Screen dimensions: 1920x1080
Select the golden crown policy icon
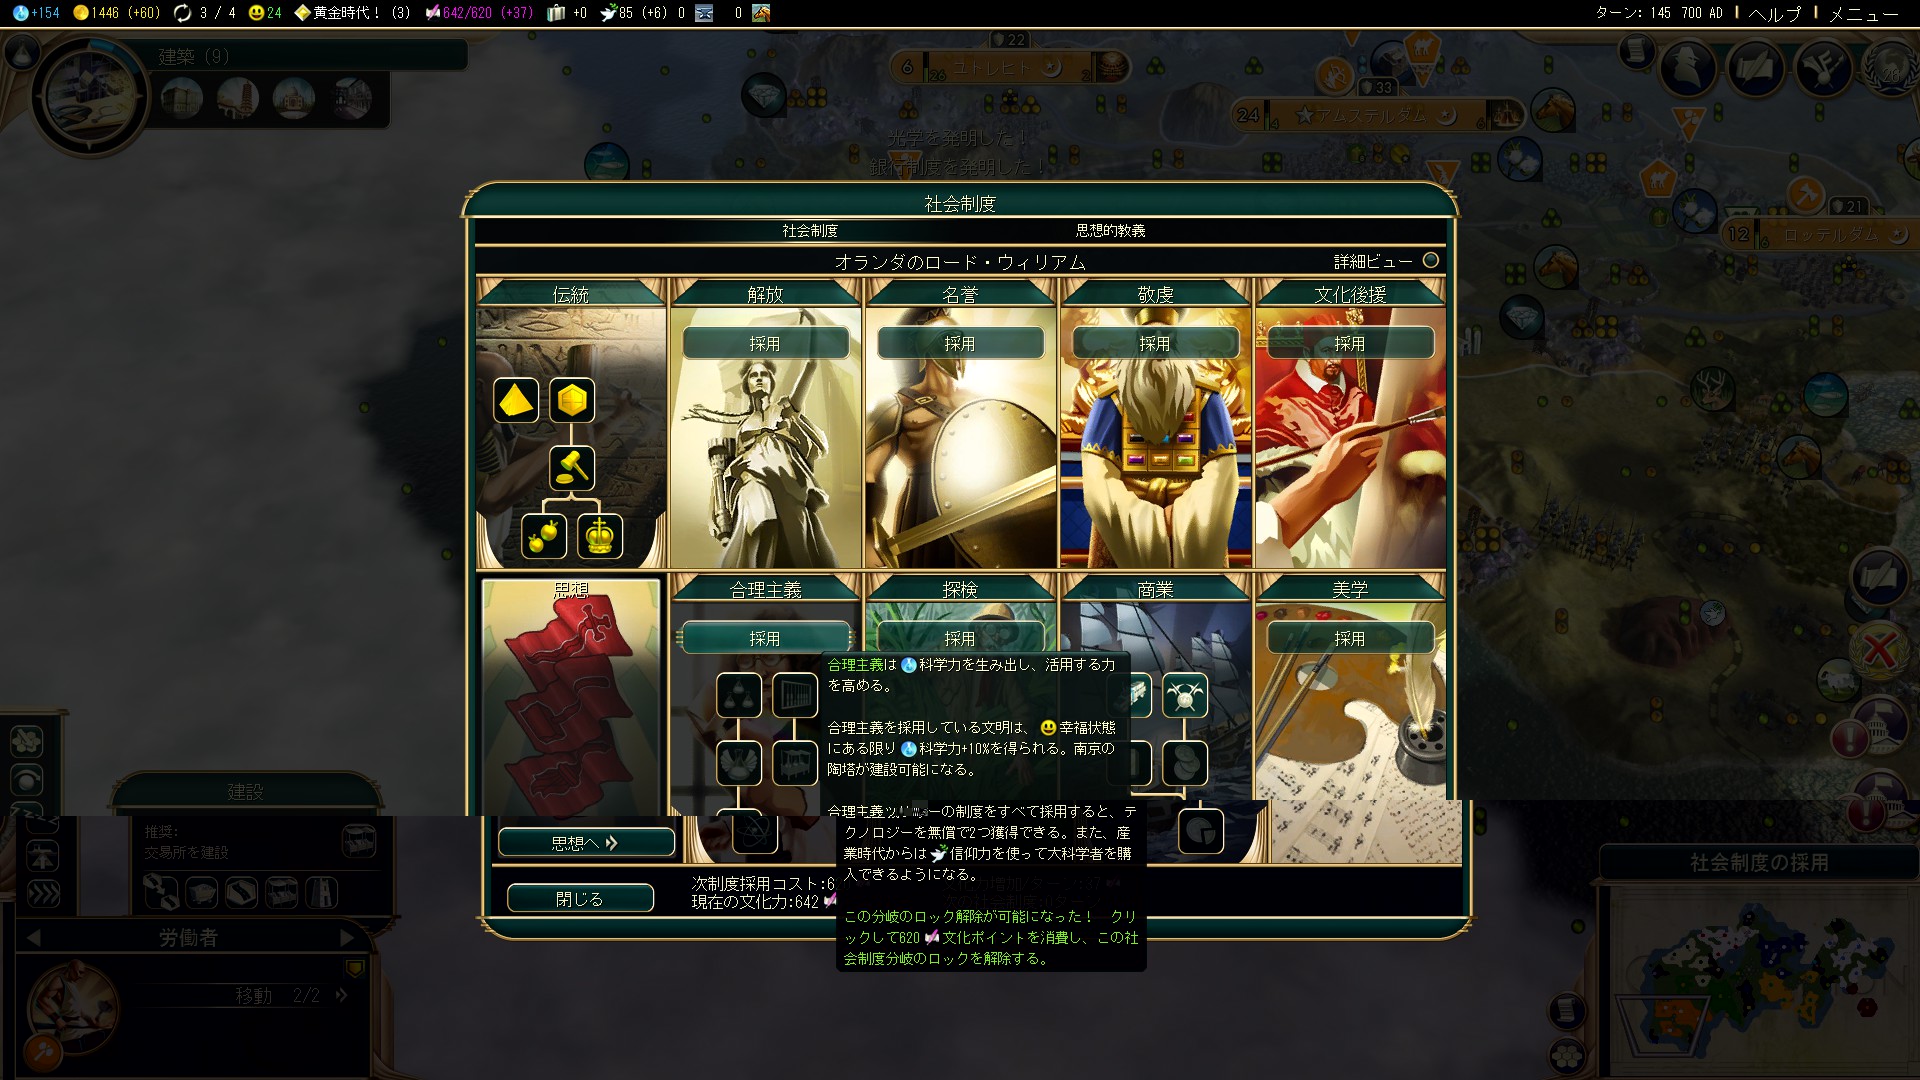point(599,536)
